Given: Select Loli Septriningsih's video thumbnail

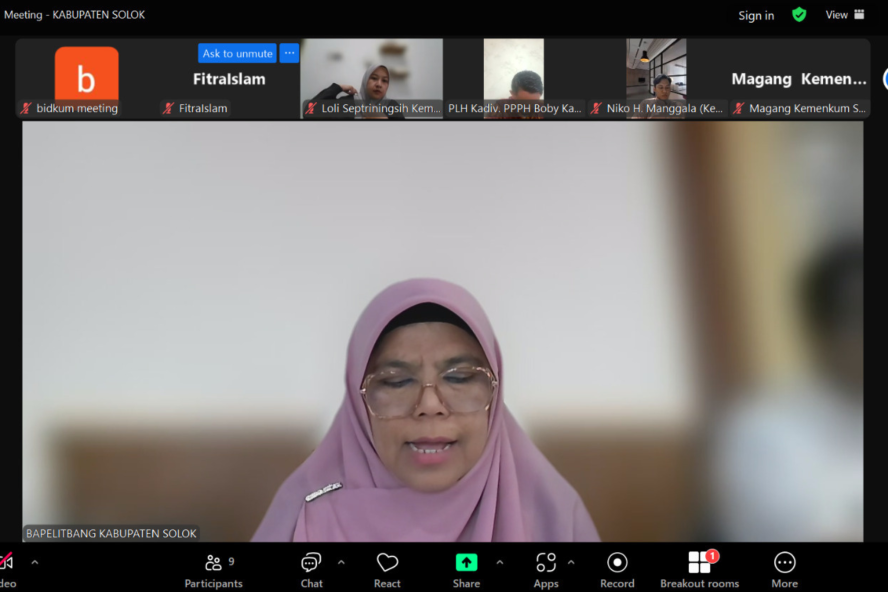Looking at the screenshot, I should coord(372,77).
